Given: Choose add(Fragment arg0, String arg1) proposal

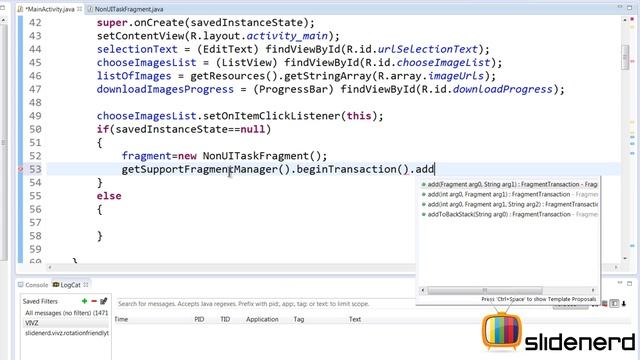Looking at the screenshot, I should [509, 184].
